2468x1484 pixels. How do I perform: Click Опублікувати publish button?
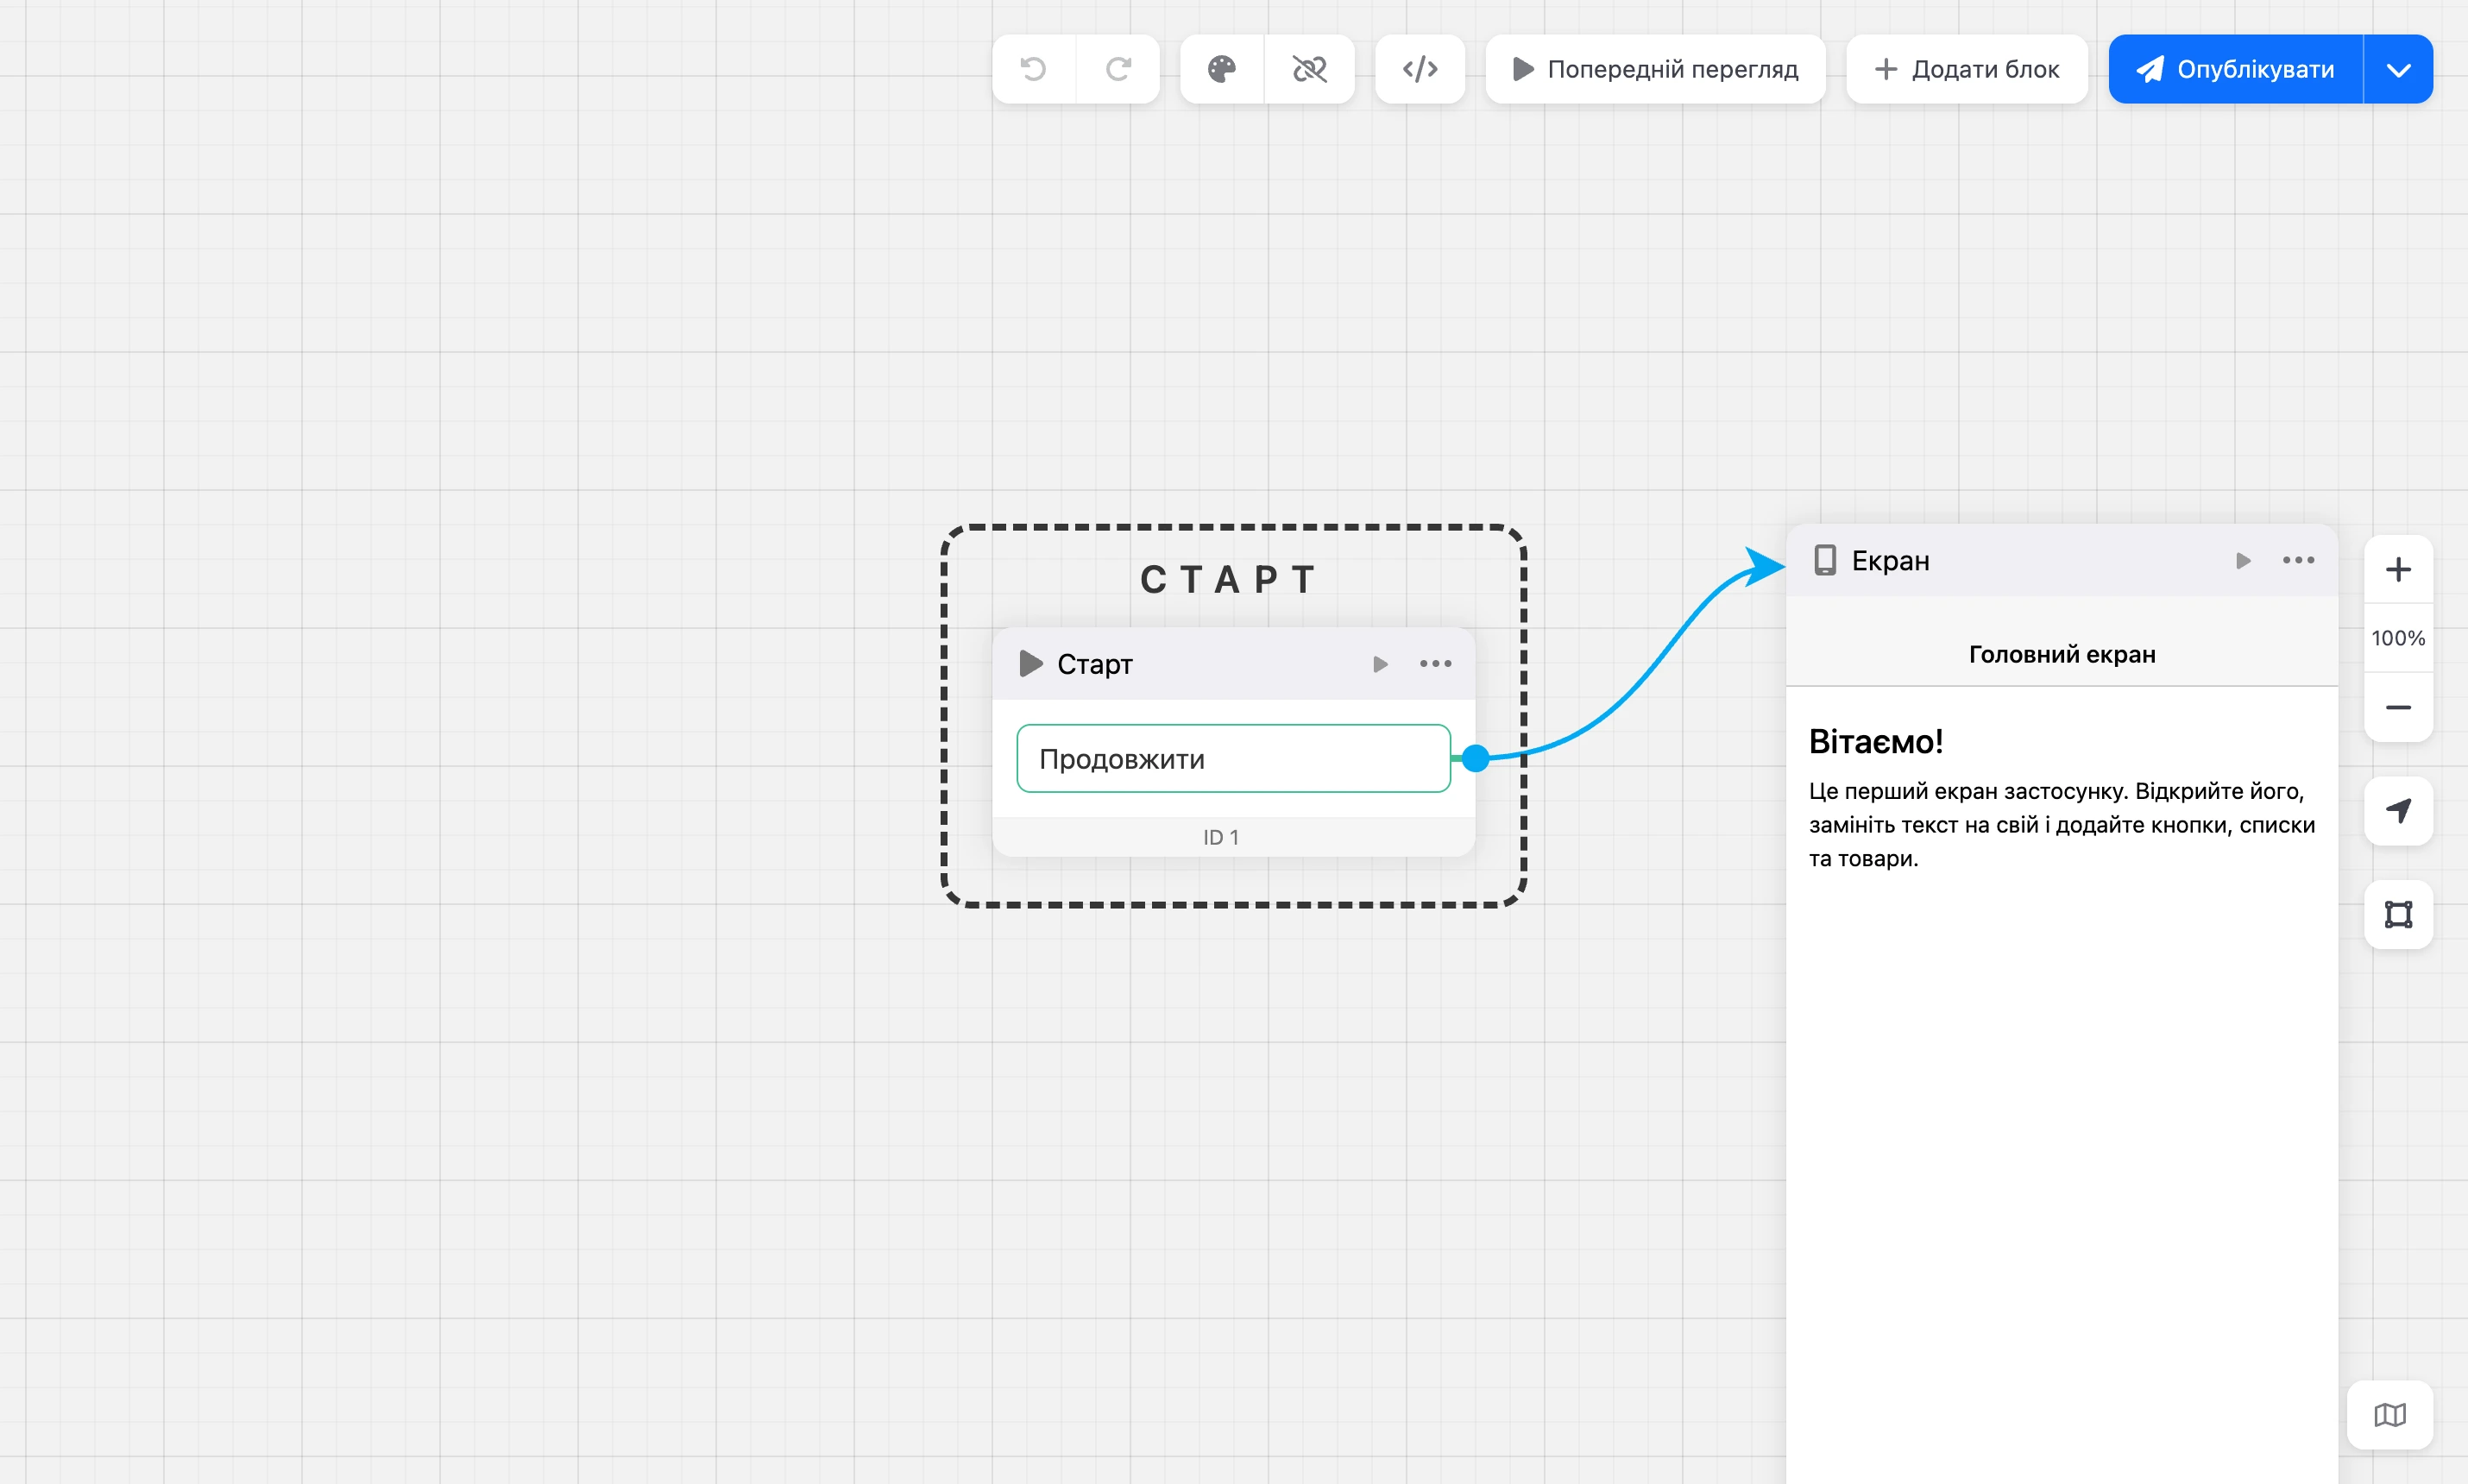pyautogui.click(x=2236, y=69)
